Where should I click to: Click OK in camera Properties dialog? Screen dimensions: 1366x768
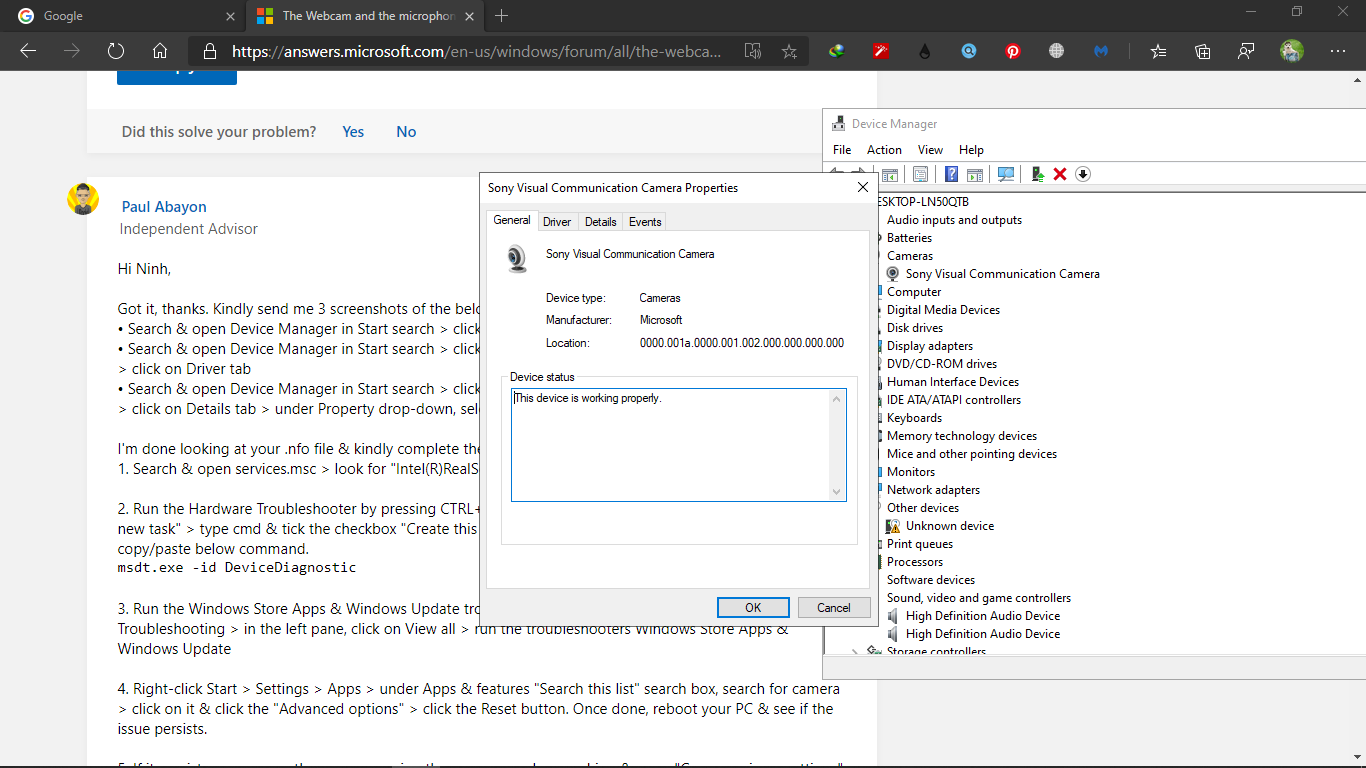753,607
